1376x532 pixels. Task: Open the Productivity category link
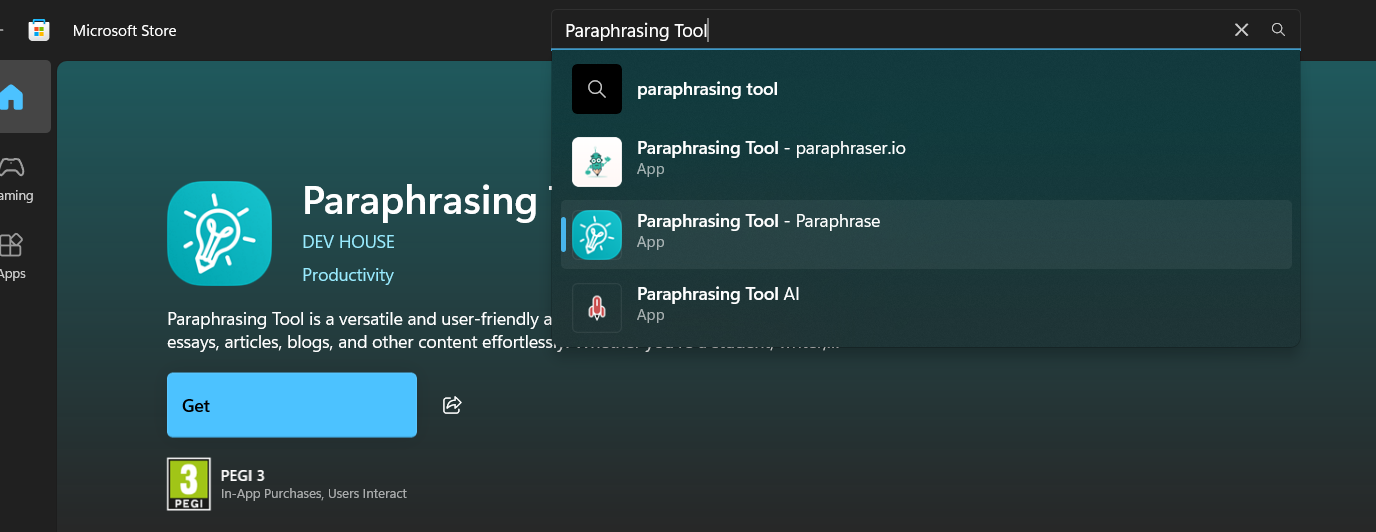(x=348, y=275)
